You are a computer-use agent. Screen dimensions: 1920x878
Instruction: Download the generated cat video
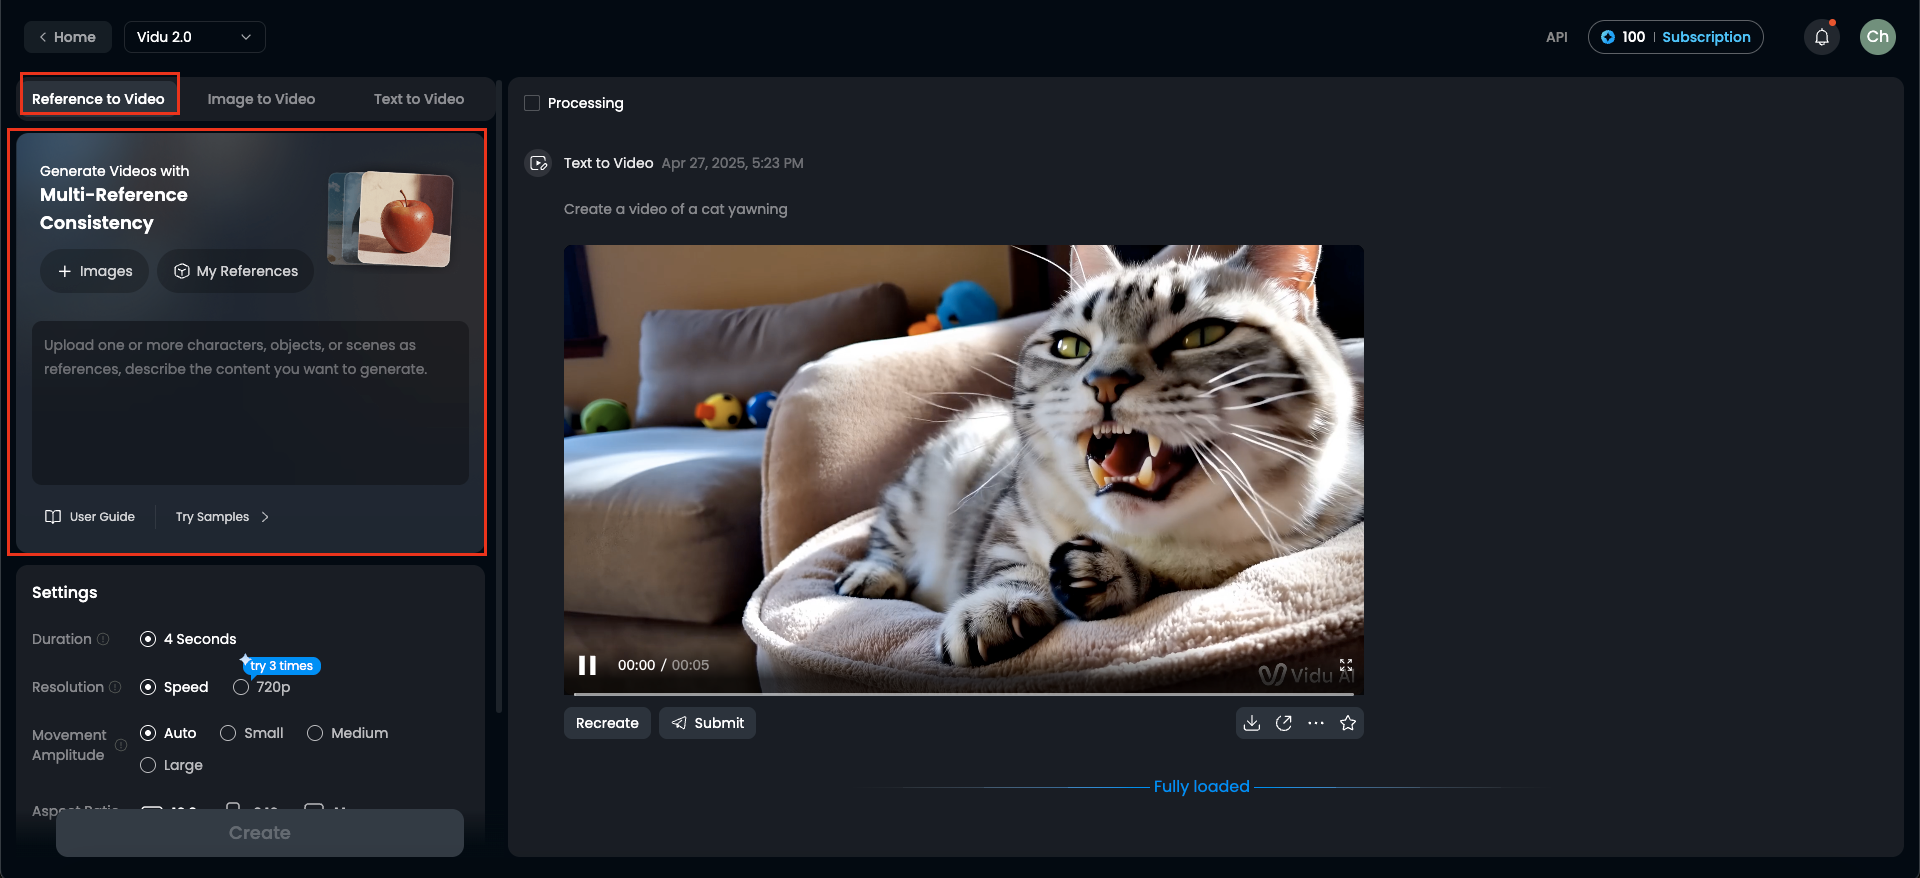click(x=1252, y=723)
